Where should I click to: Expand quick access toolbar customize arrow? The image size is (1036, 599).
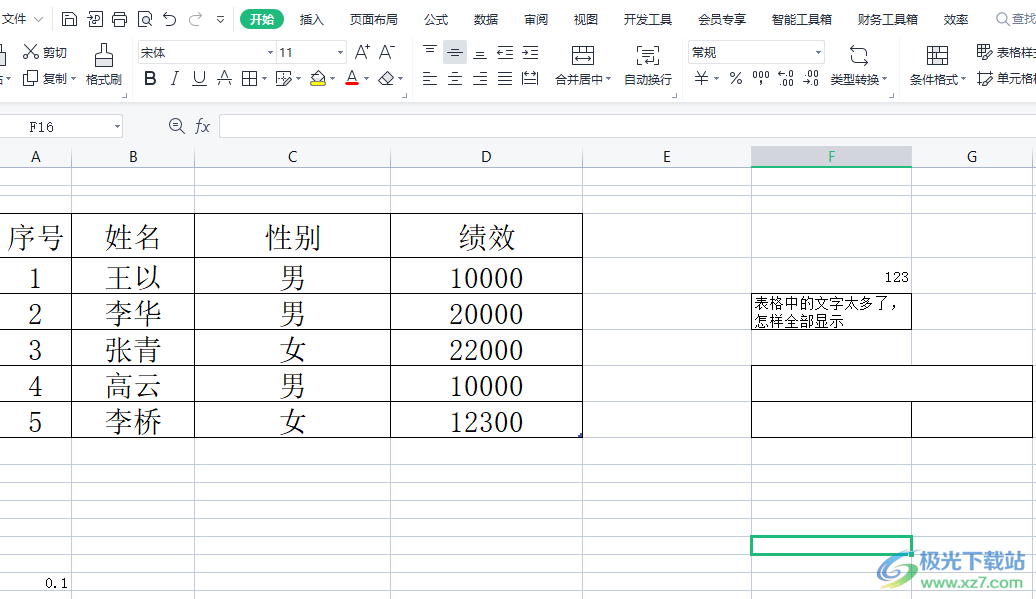coord(221,20)
